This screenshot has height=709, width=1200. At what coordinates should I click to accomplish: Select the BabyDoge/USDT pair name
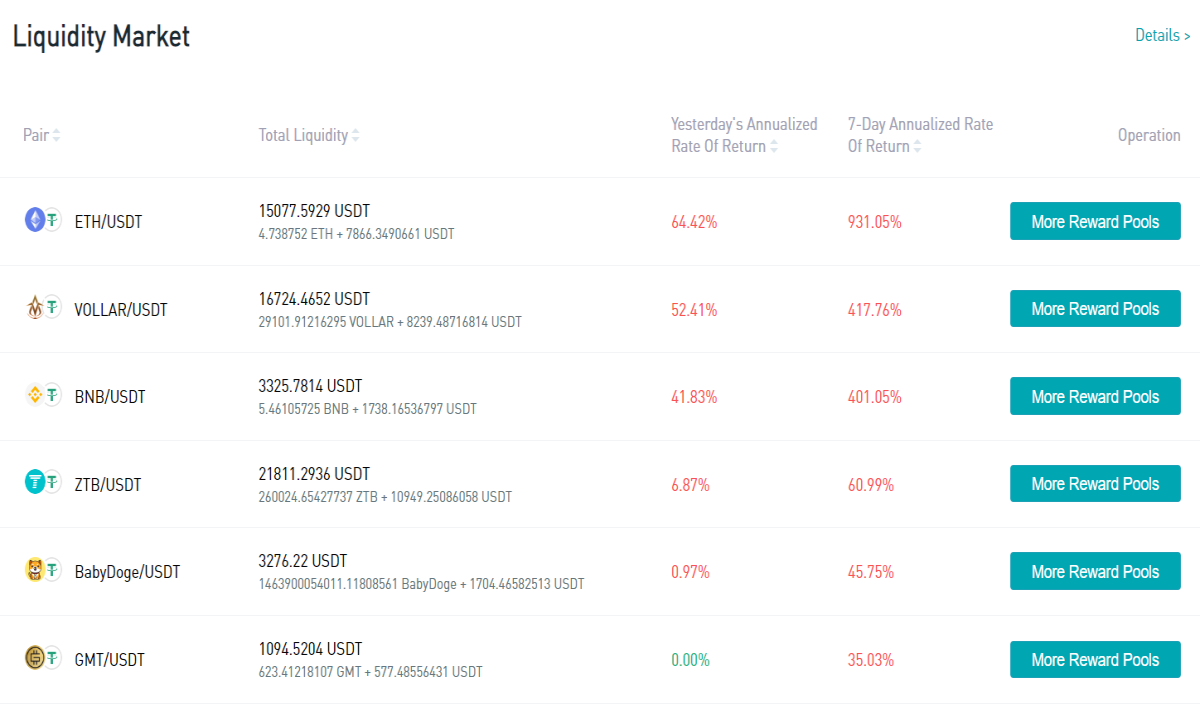pos(127,572)
